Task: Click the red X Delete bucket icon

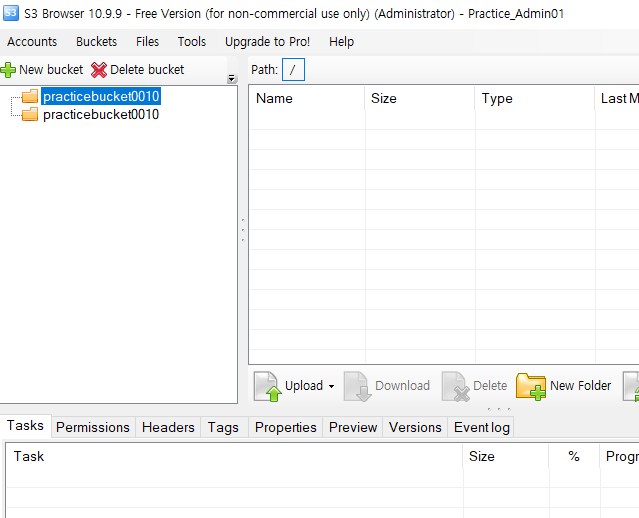Action: pyautogui.click(x=99, y=70)
